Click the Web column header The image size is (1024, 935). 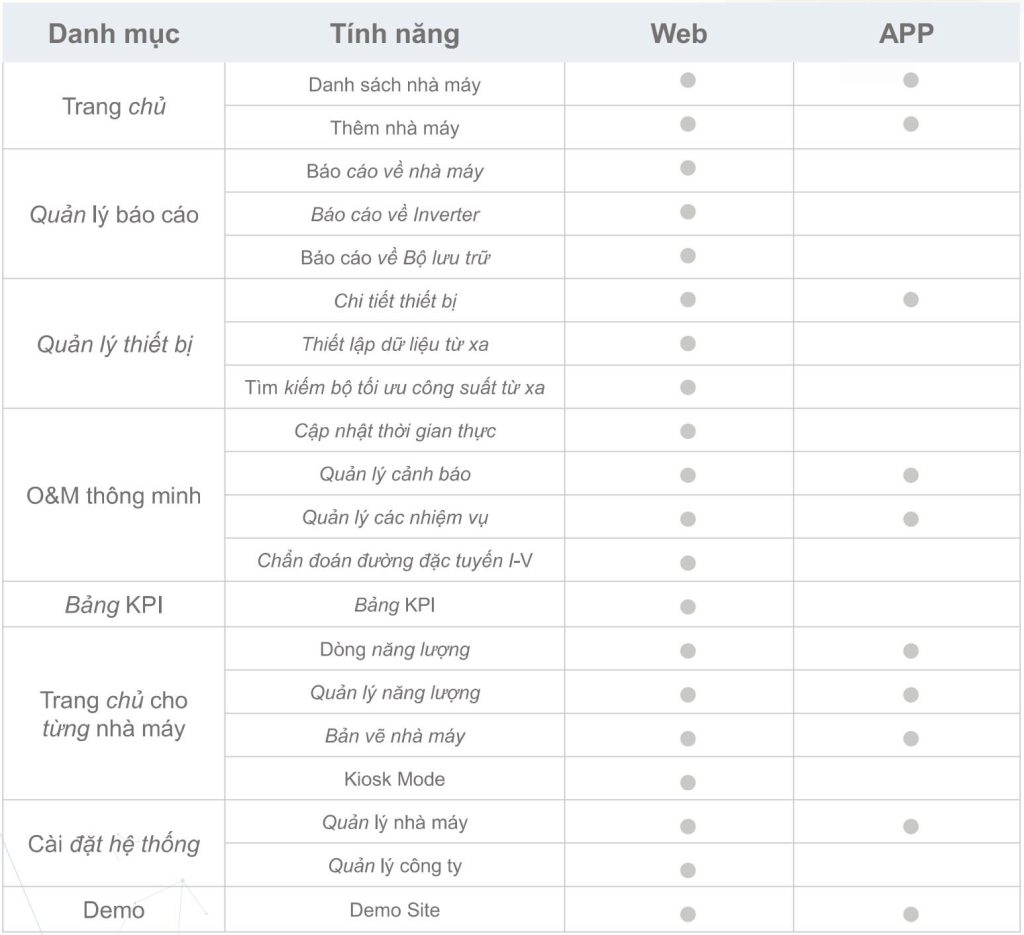point(679,34)
